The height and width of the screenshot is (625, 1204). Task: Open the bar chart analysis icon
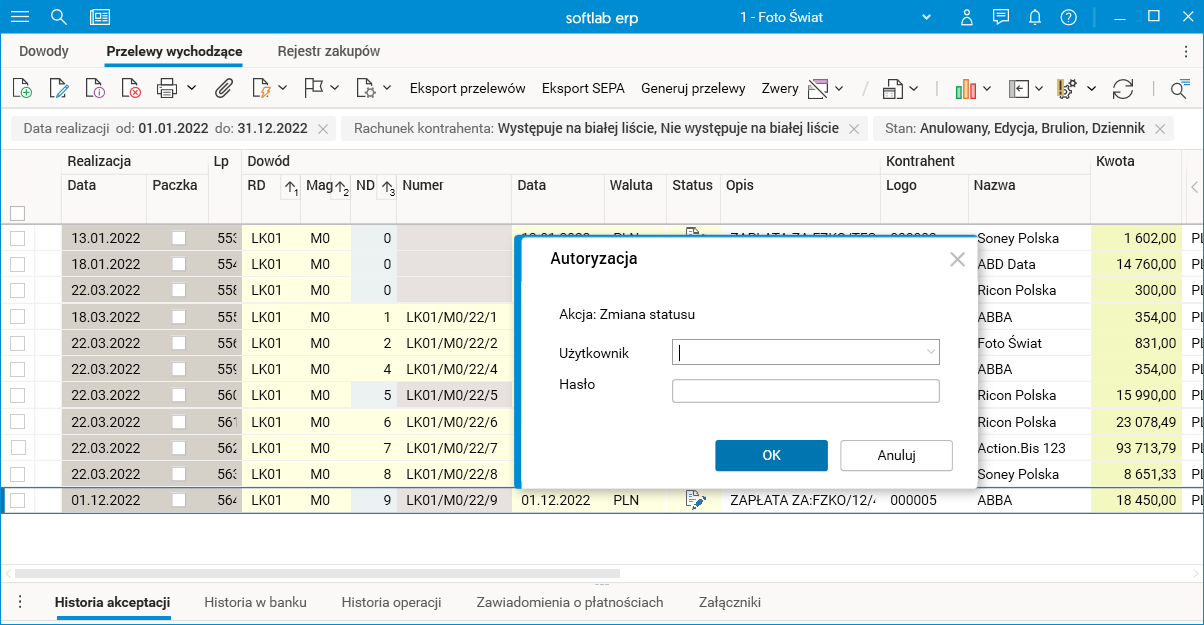(964, 88)
